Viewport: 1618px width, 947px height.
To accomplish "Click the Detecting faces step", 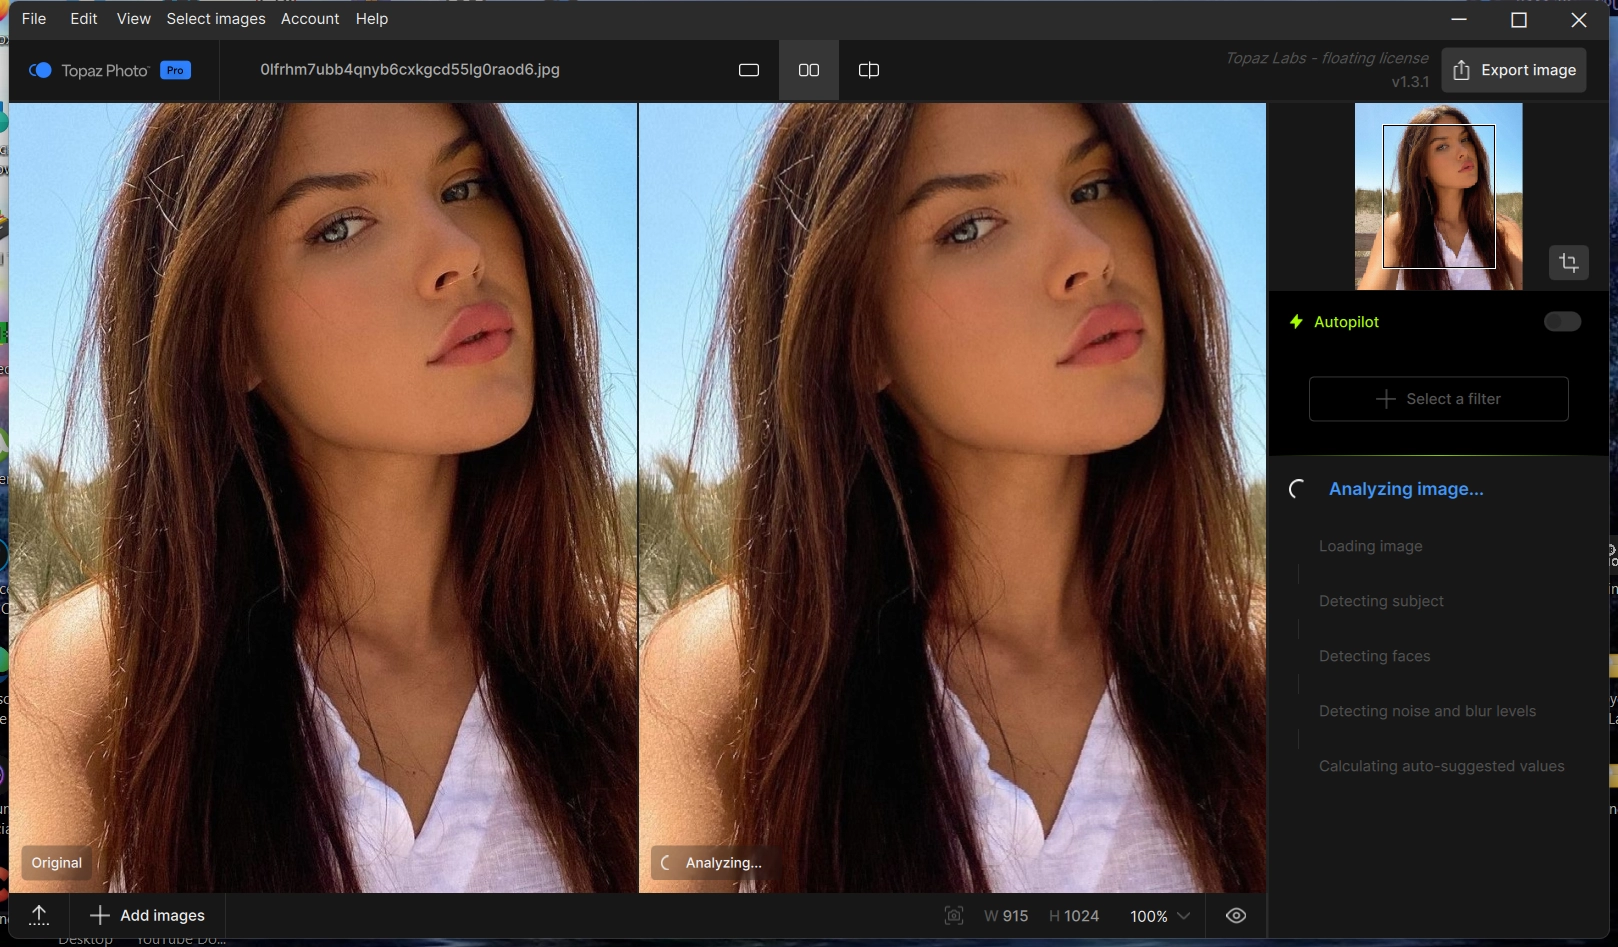I will click(x=1374, y=656).
